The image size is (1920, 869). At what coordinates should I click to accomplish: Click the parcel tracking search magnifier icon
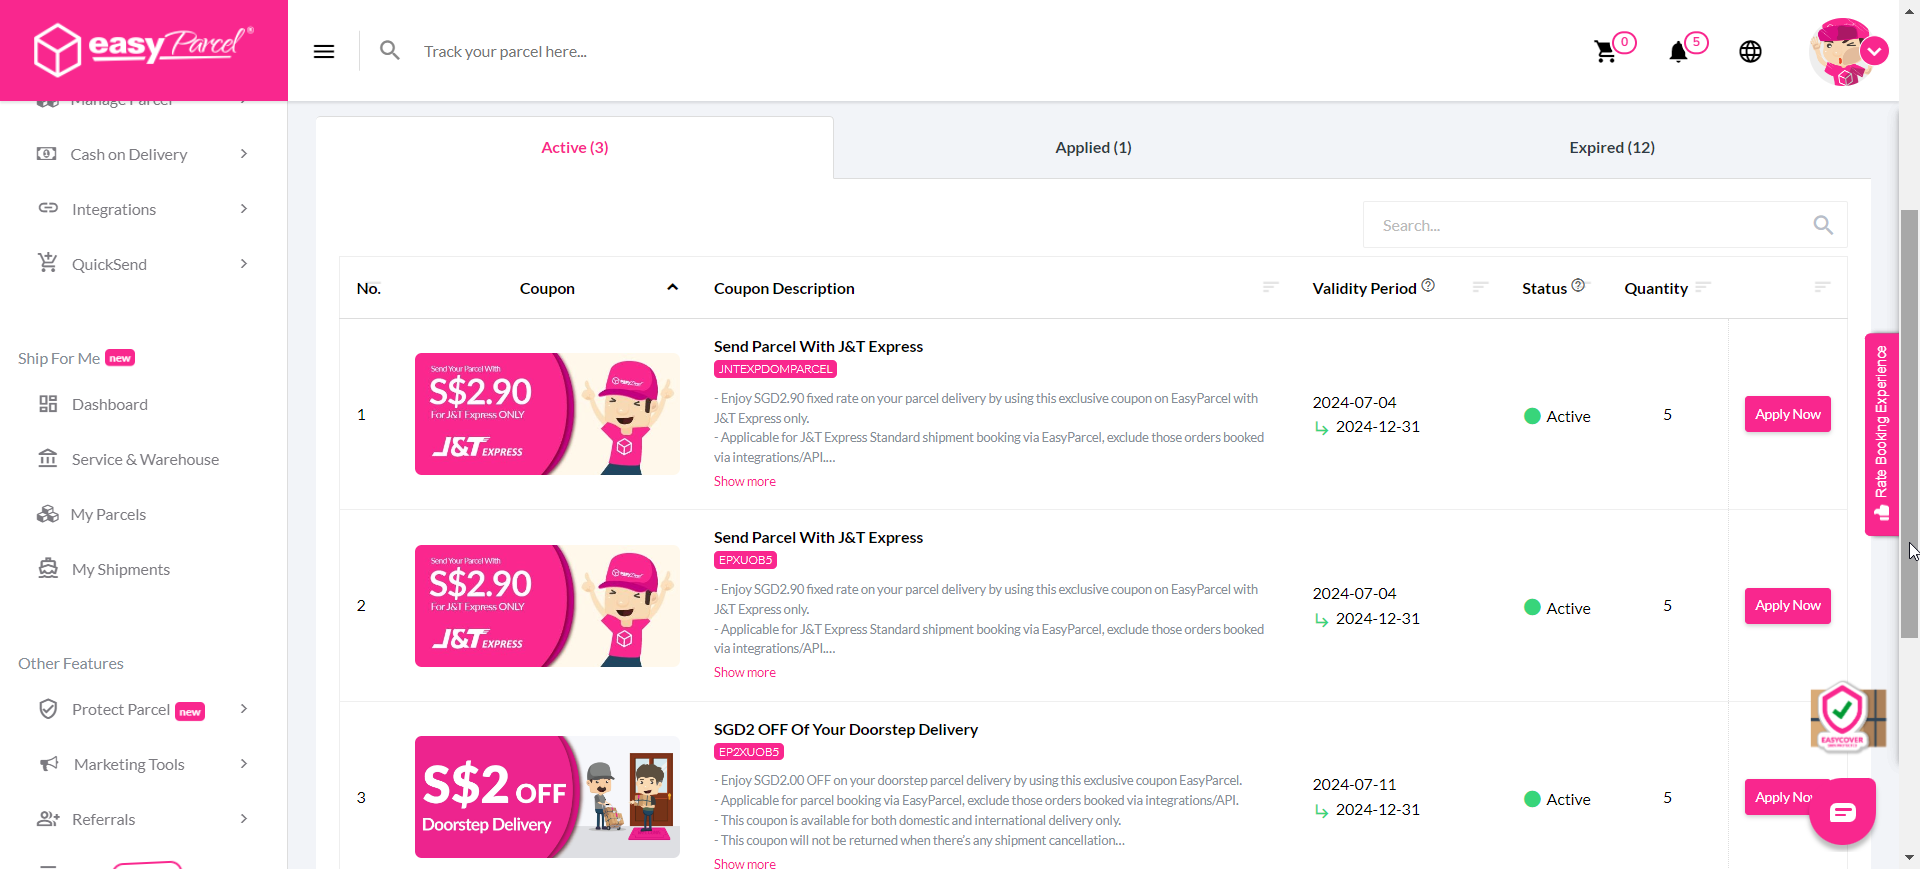point(390,50)
